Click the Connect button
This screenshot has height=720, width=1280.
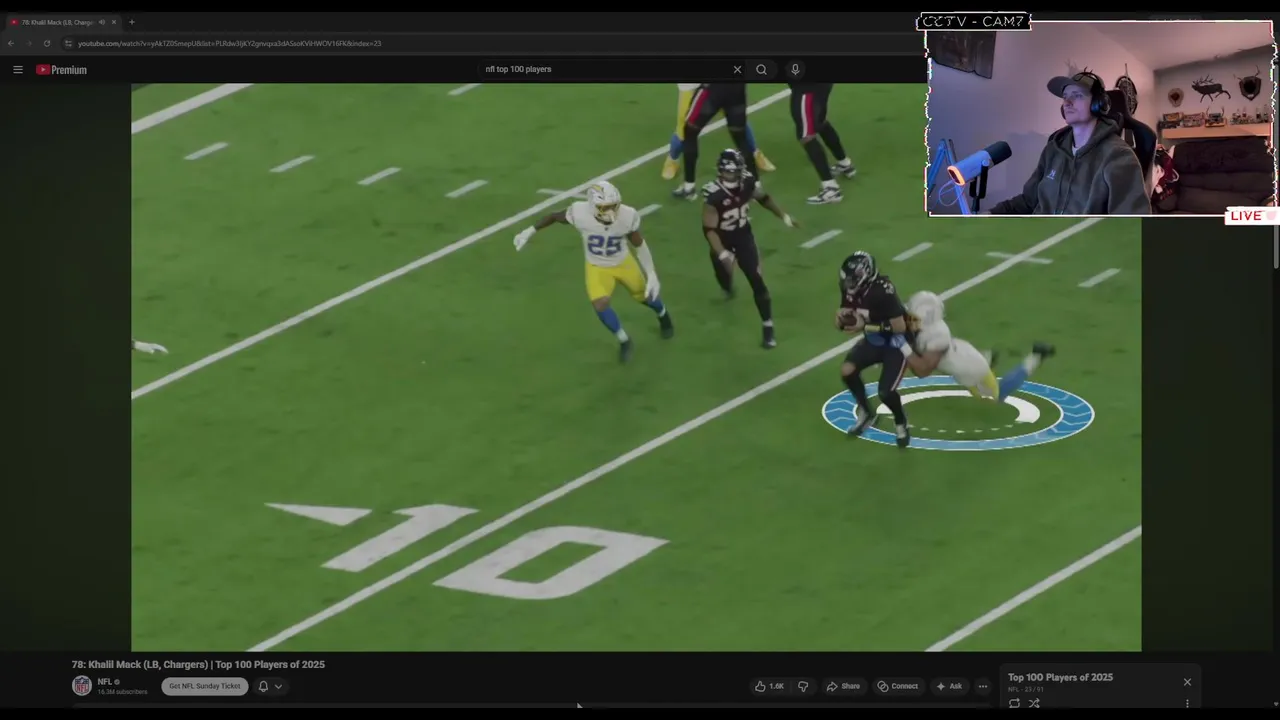pyautogui.click(x=897, y=686)
